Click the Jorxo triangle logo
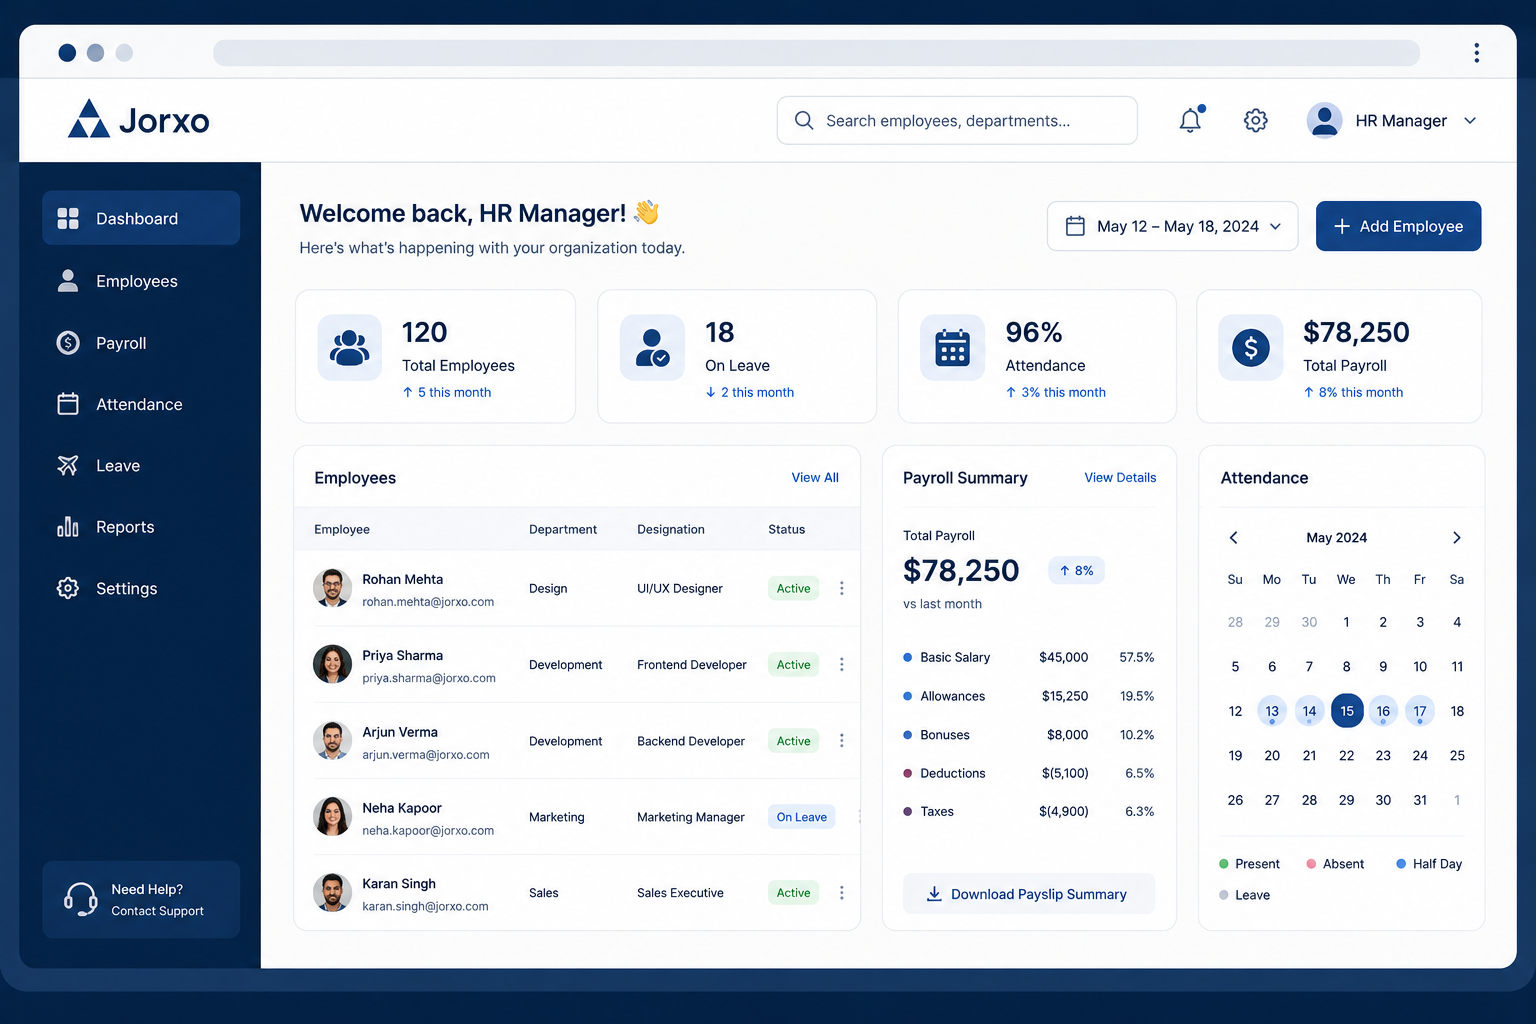Screen dimensions: 1536x1024 click(x=89, y=119)
